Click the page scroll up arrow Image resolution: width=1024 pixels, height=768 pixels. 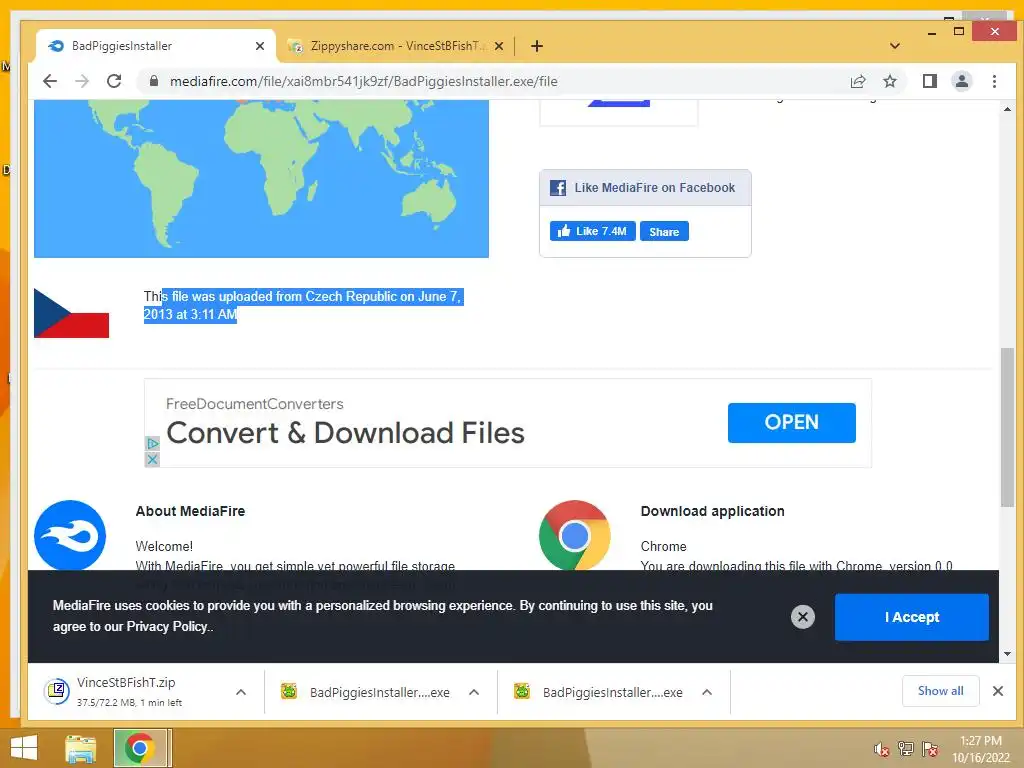[1007, 109]
